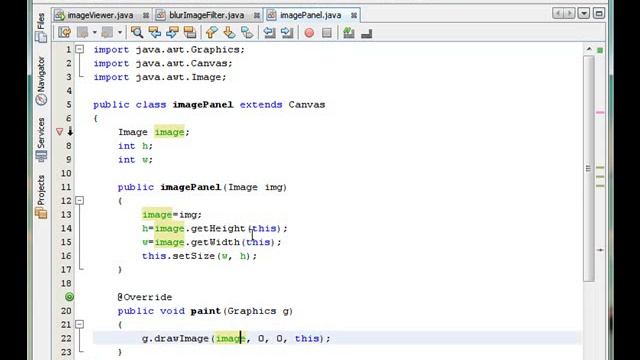The height and width of the screenshot is (360, 640).
Task: Open the Navigator side panel
Action: point(41,81)
